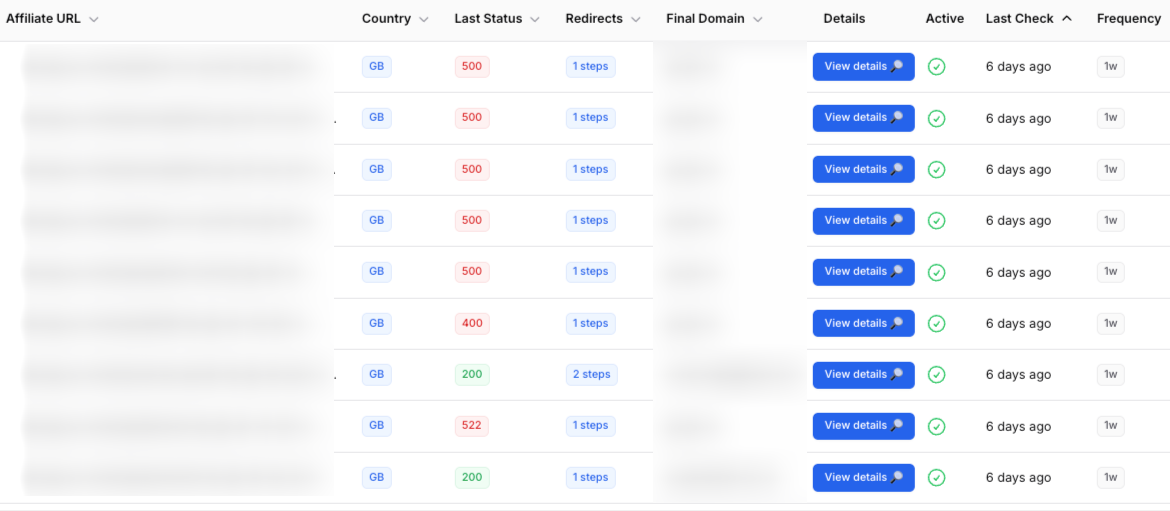This screenshot has height=511, width=1170.
Task: Sort by the Redirects column header
Action: (x=594, y=19)
